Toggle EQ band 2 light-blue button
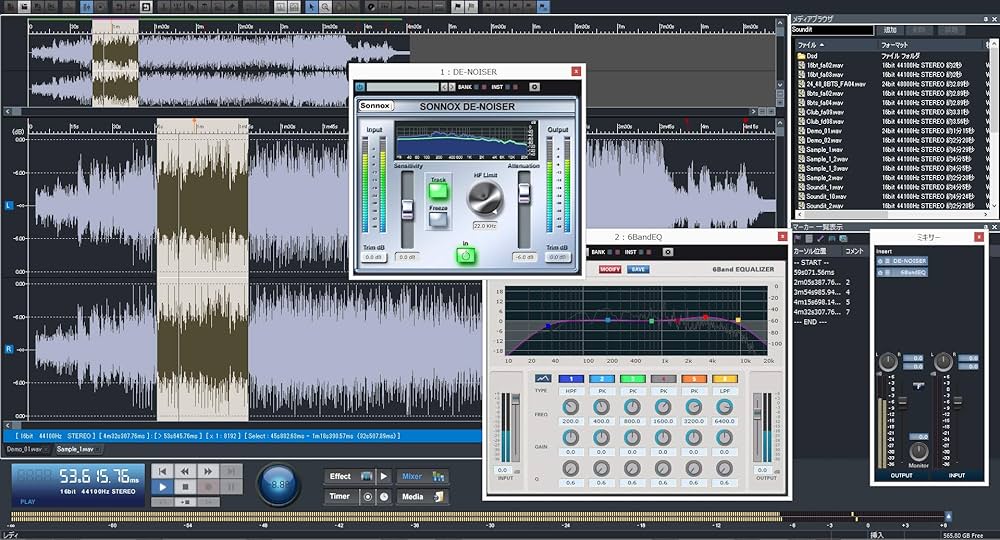 (x=601, y=379)
